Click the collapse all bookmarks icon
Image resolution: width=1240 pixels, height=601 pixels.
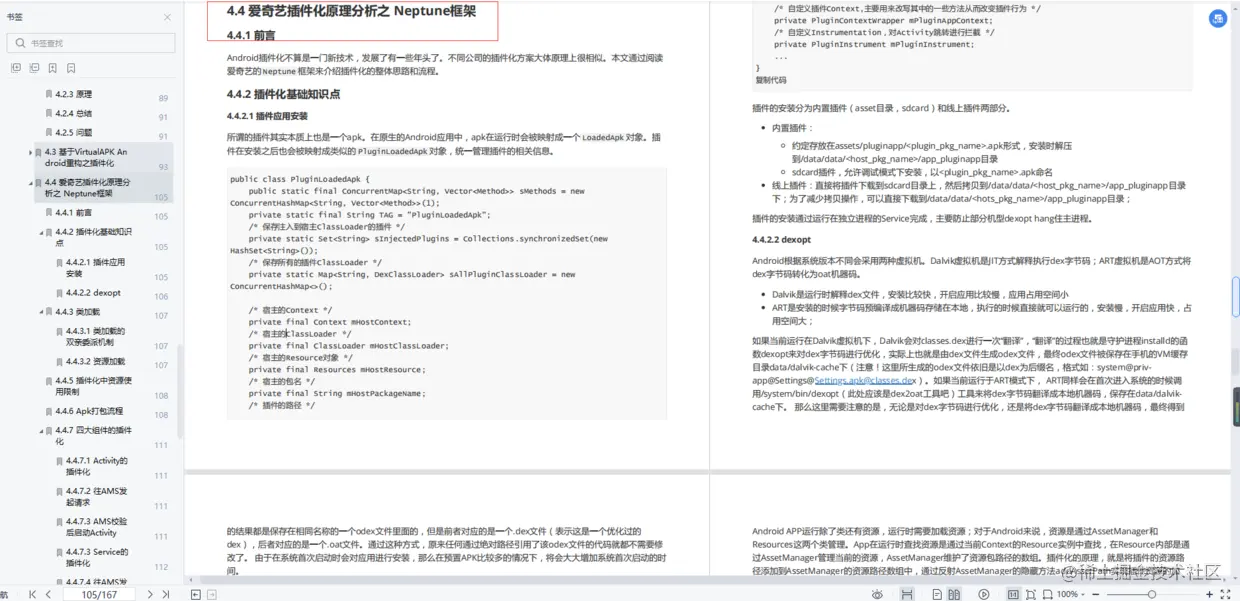tap(34, 68)
